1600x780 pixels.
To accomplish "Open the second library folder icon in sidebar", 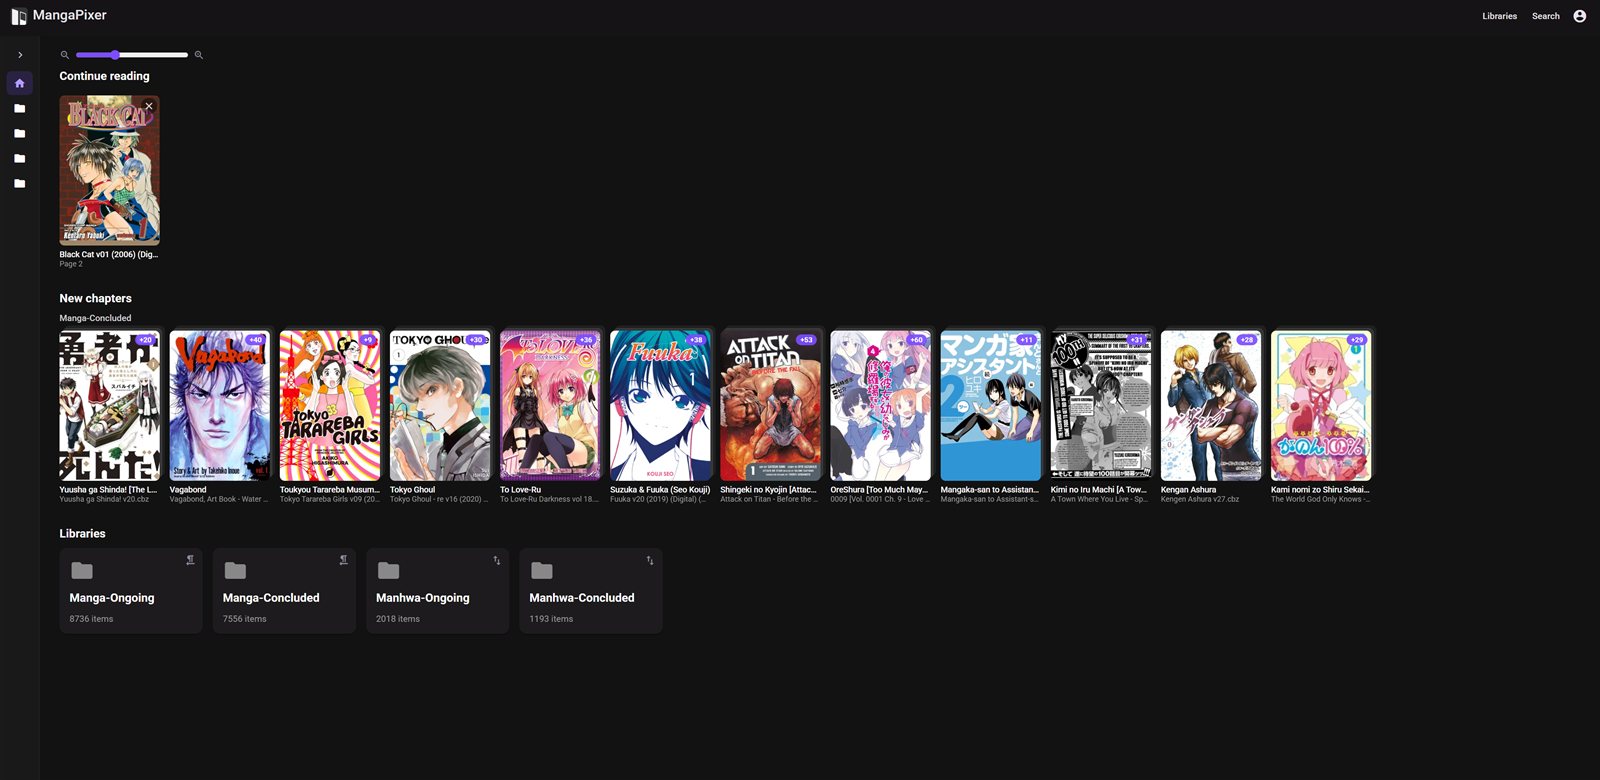I will click(x=20, y=133).
